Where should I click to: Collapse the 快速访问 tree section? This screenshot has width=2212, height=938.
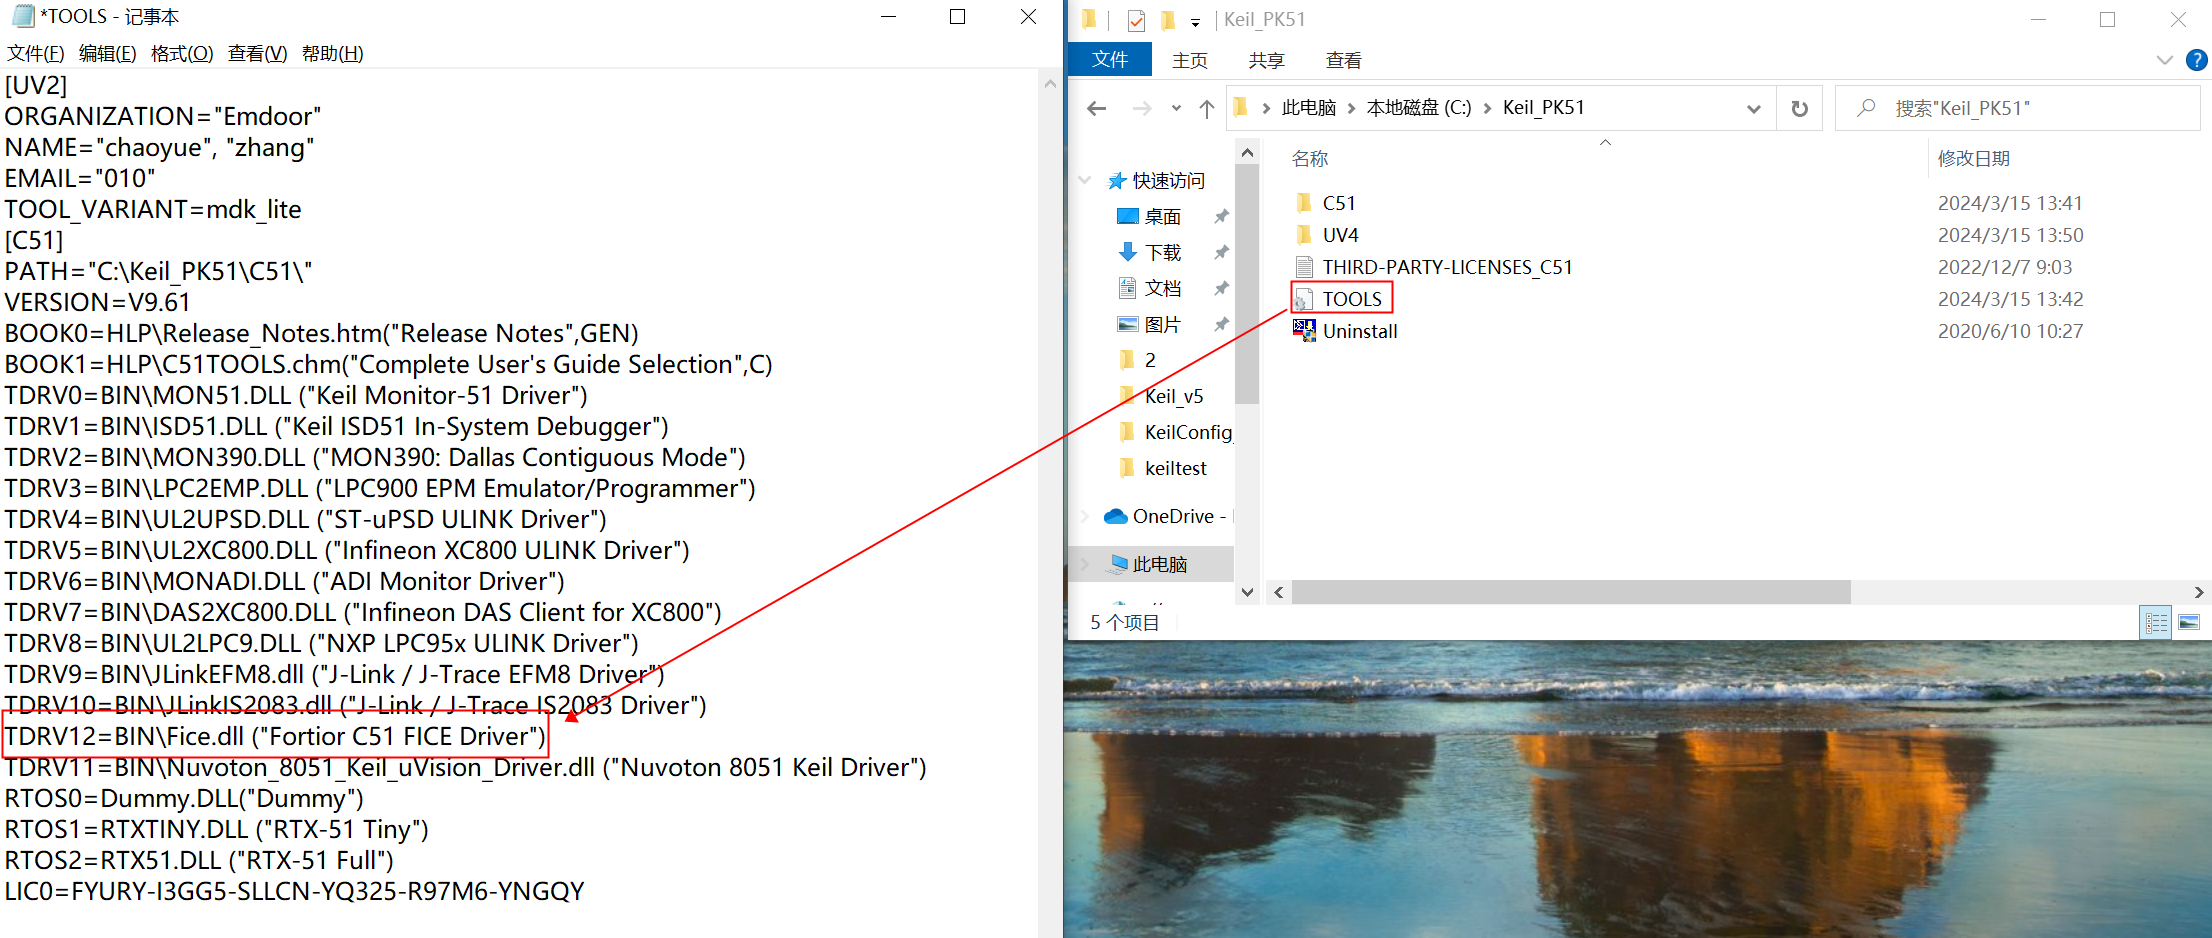click(1085, 181)
